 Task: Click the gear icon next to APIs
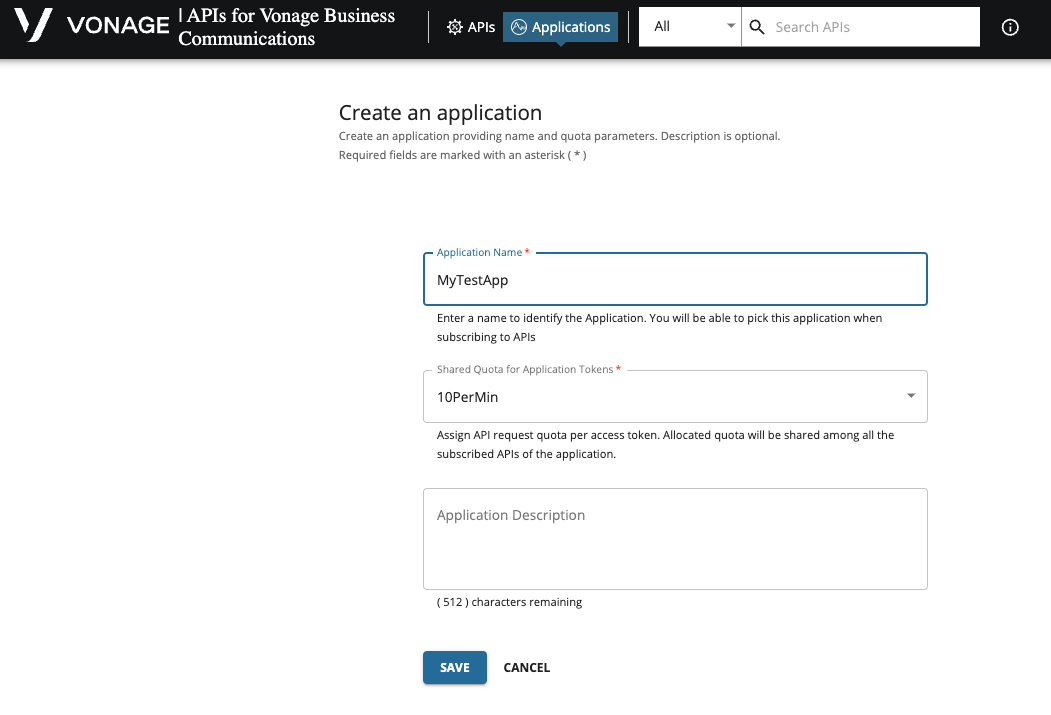455,27
